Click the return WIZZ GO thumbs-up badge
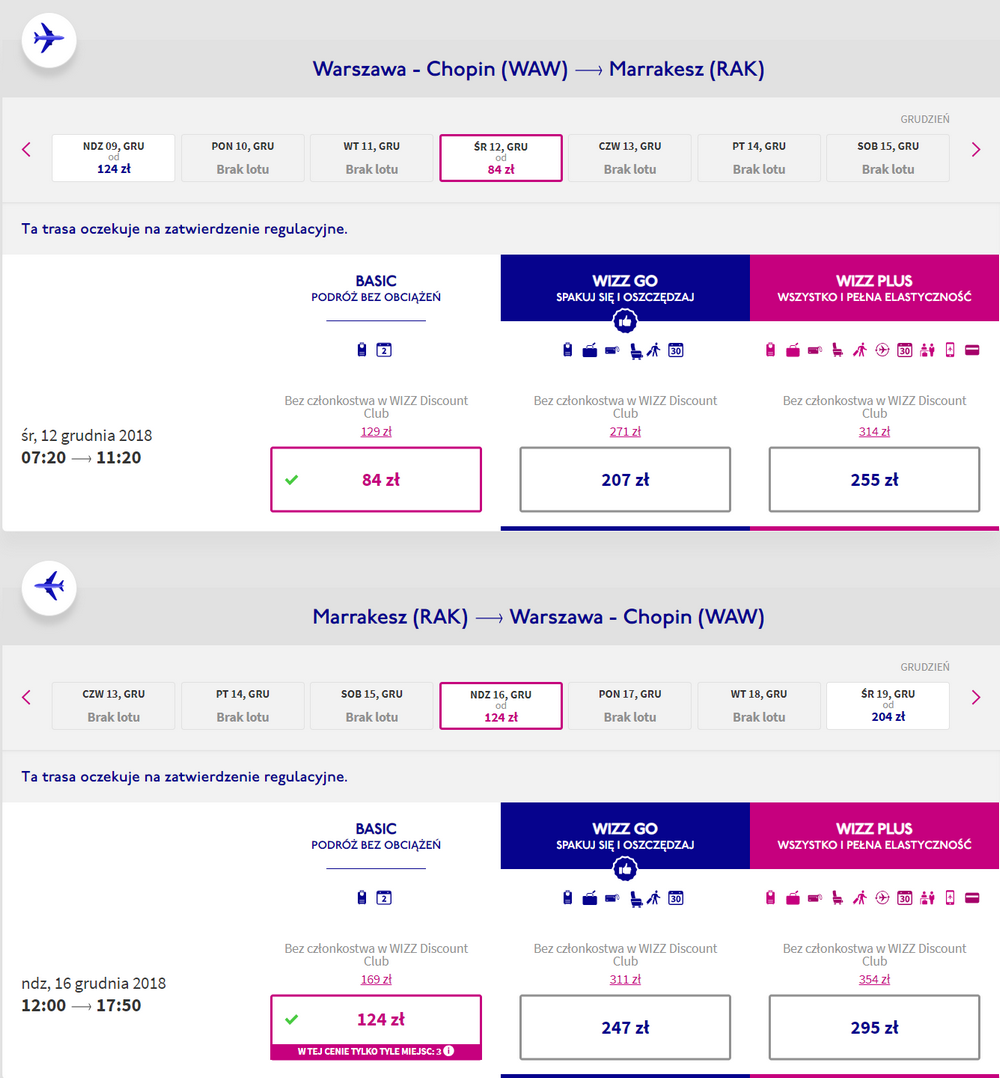This screenshot has height=1078, width=1000. 625,869
